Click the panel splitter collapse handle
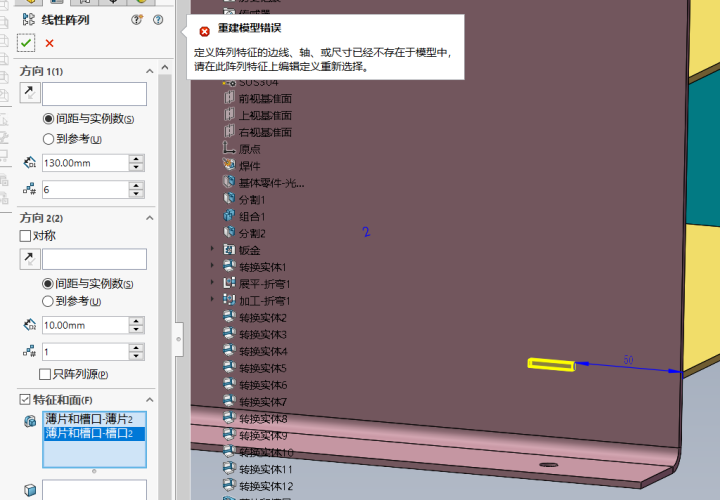Screen dimensions: 720x500 (179, 339)
